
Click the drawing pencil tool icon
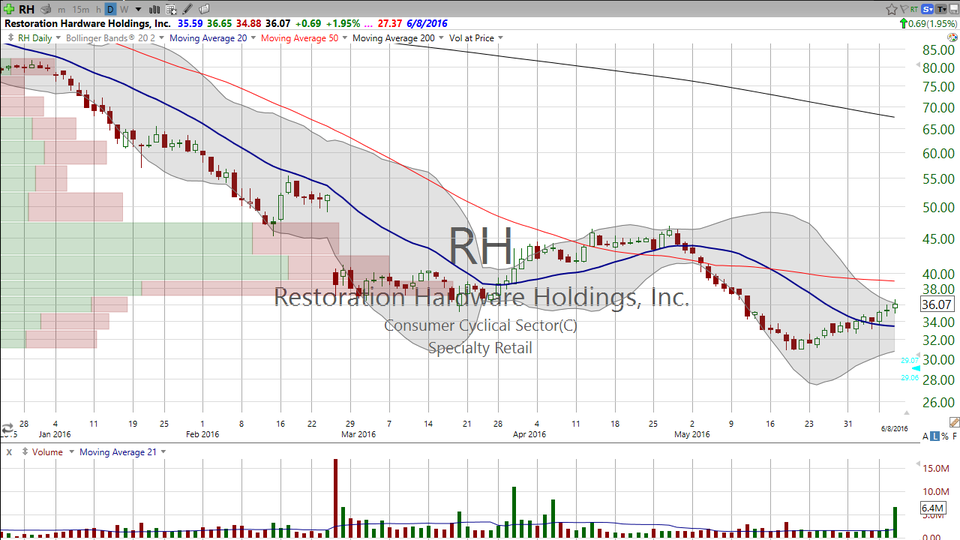click(x=187, y=8)
